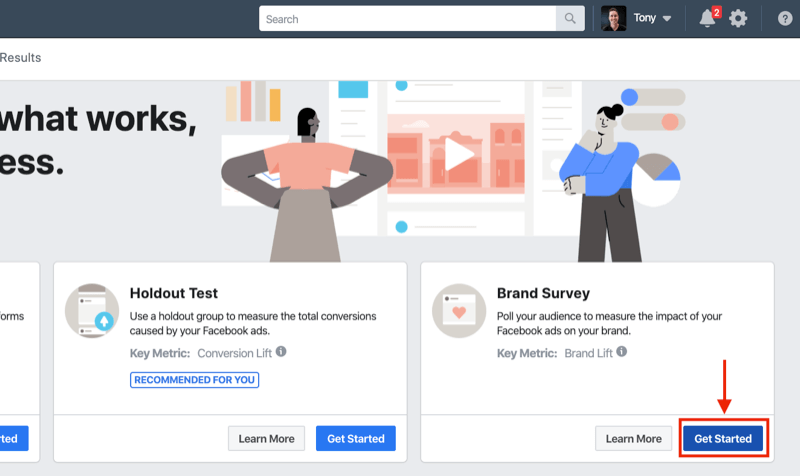
Task: Click the info icon beside Conversion Lift
Action: point(281,352)
